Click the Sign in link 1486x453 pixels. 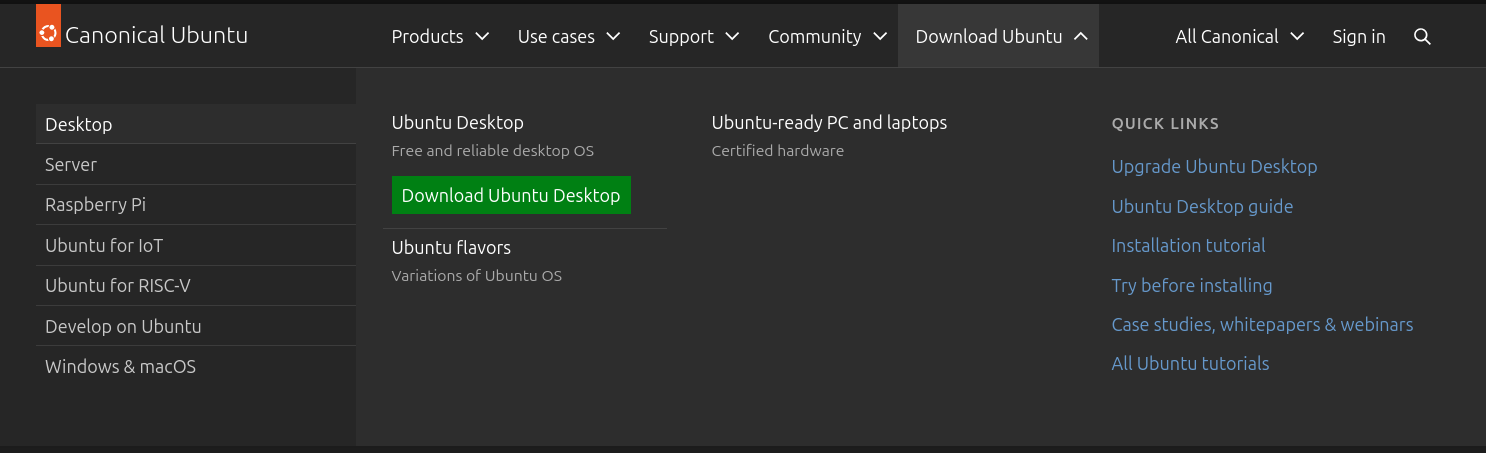1358,37
